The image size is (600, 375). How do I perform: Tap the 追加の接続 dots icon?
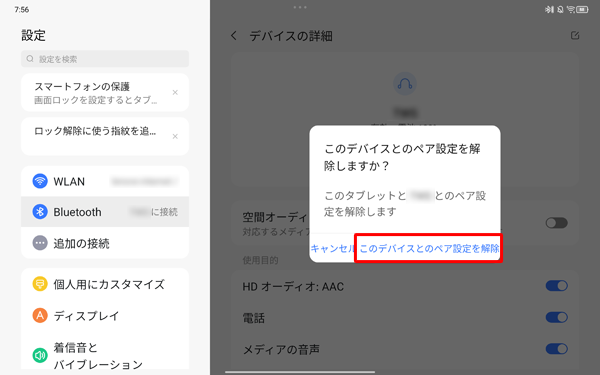(x=40, y=243)
